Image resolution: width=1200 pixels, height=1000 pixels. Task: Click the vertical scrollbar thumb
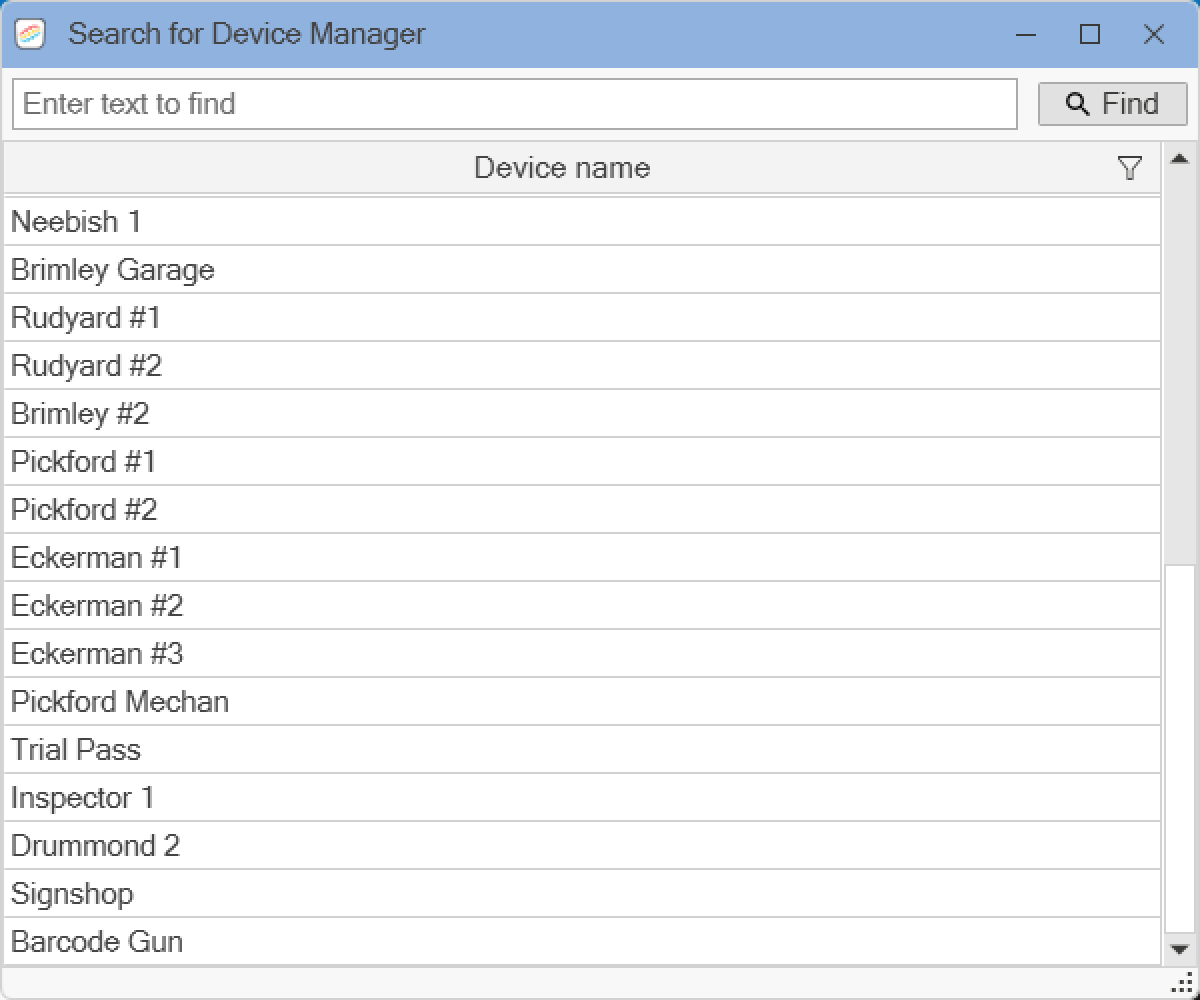point(1179,749)
